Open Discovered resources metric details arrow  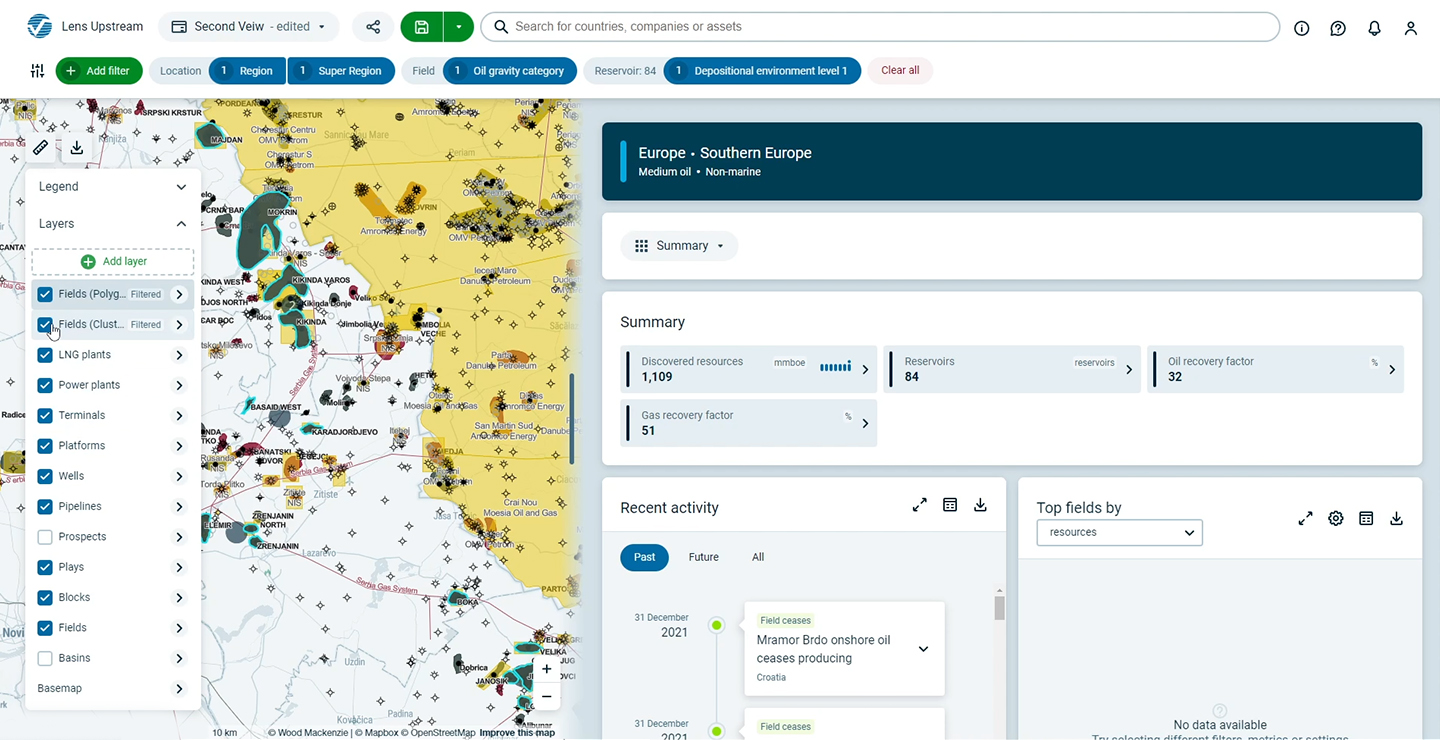865,369
